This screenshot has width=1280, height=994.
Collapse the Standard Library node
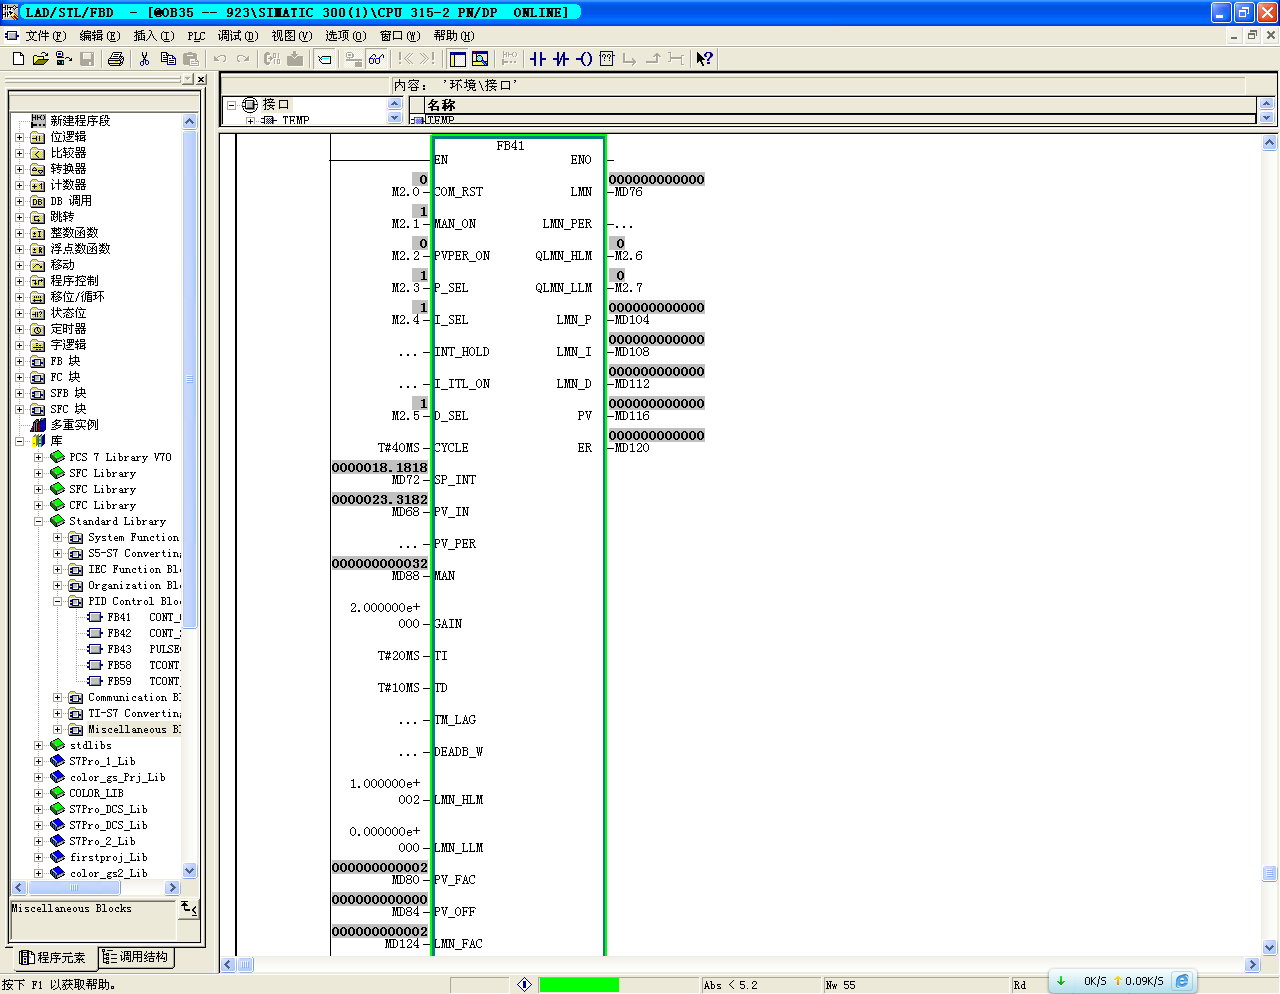coord(38,521)
